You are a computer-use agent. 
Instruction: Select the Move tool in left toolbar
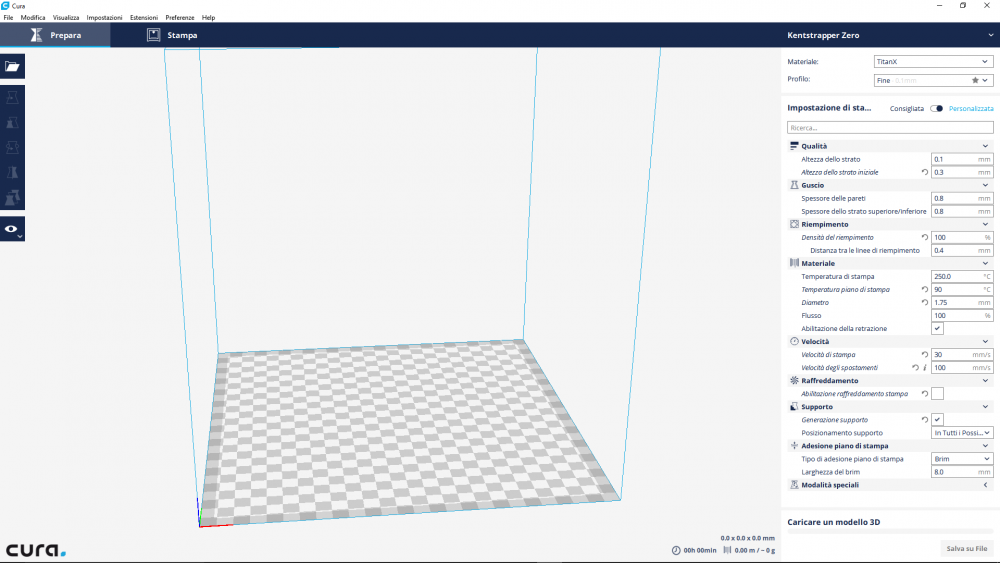[12, 98]
